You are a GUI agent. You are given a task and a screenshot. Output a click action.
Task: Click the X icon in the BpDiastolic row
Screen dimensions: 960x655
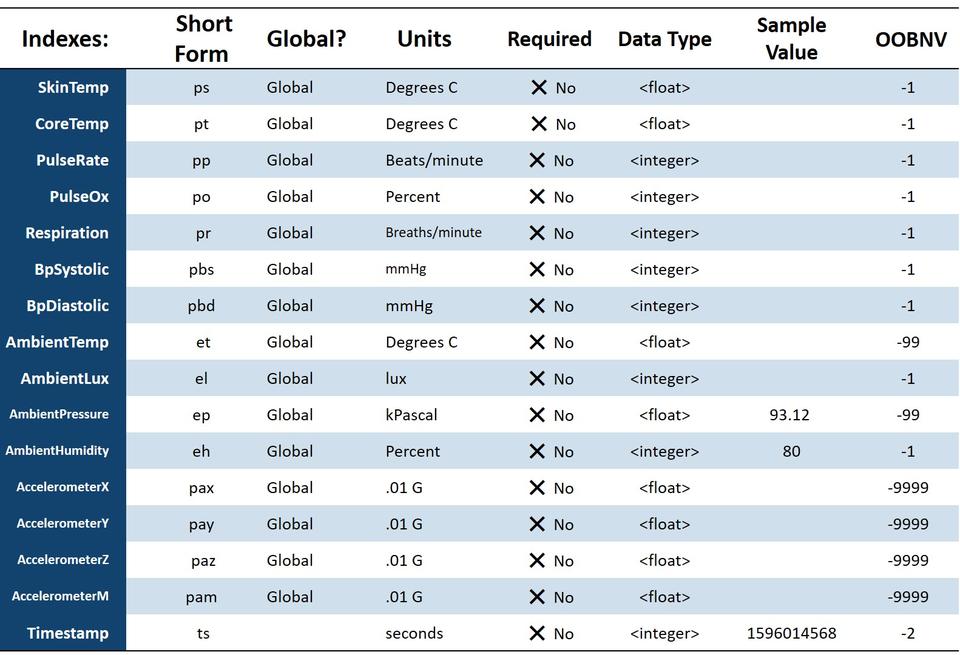pos(537,306)
